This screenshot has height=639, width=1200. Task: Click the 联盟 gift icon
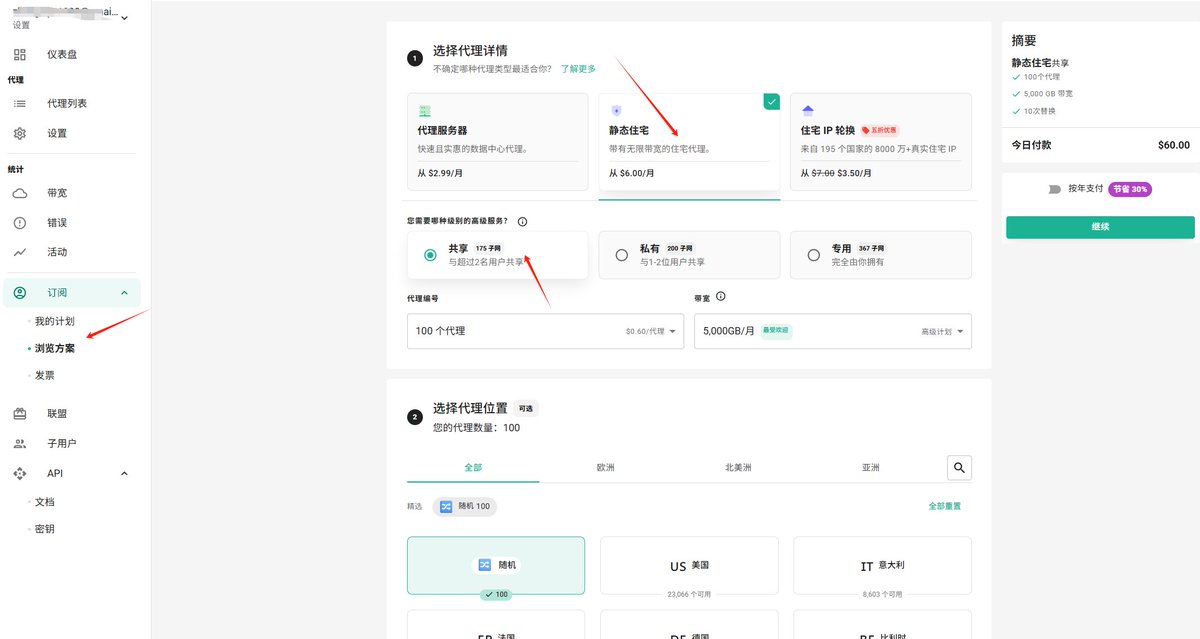pyautogui.click(x=20, y=413)
